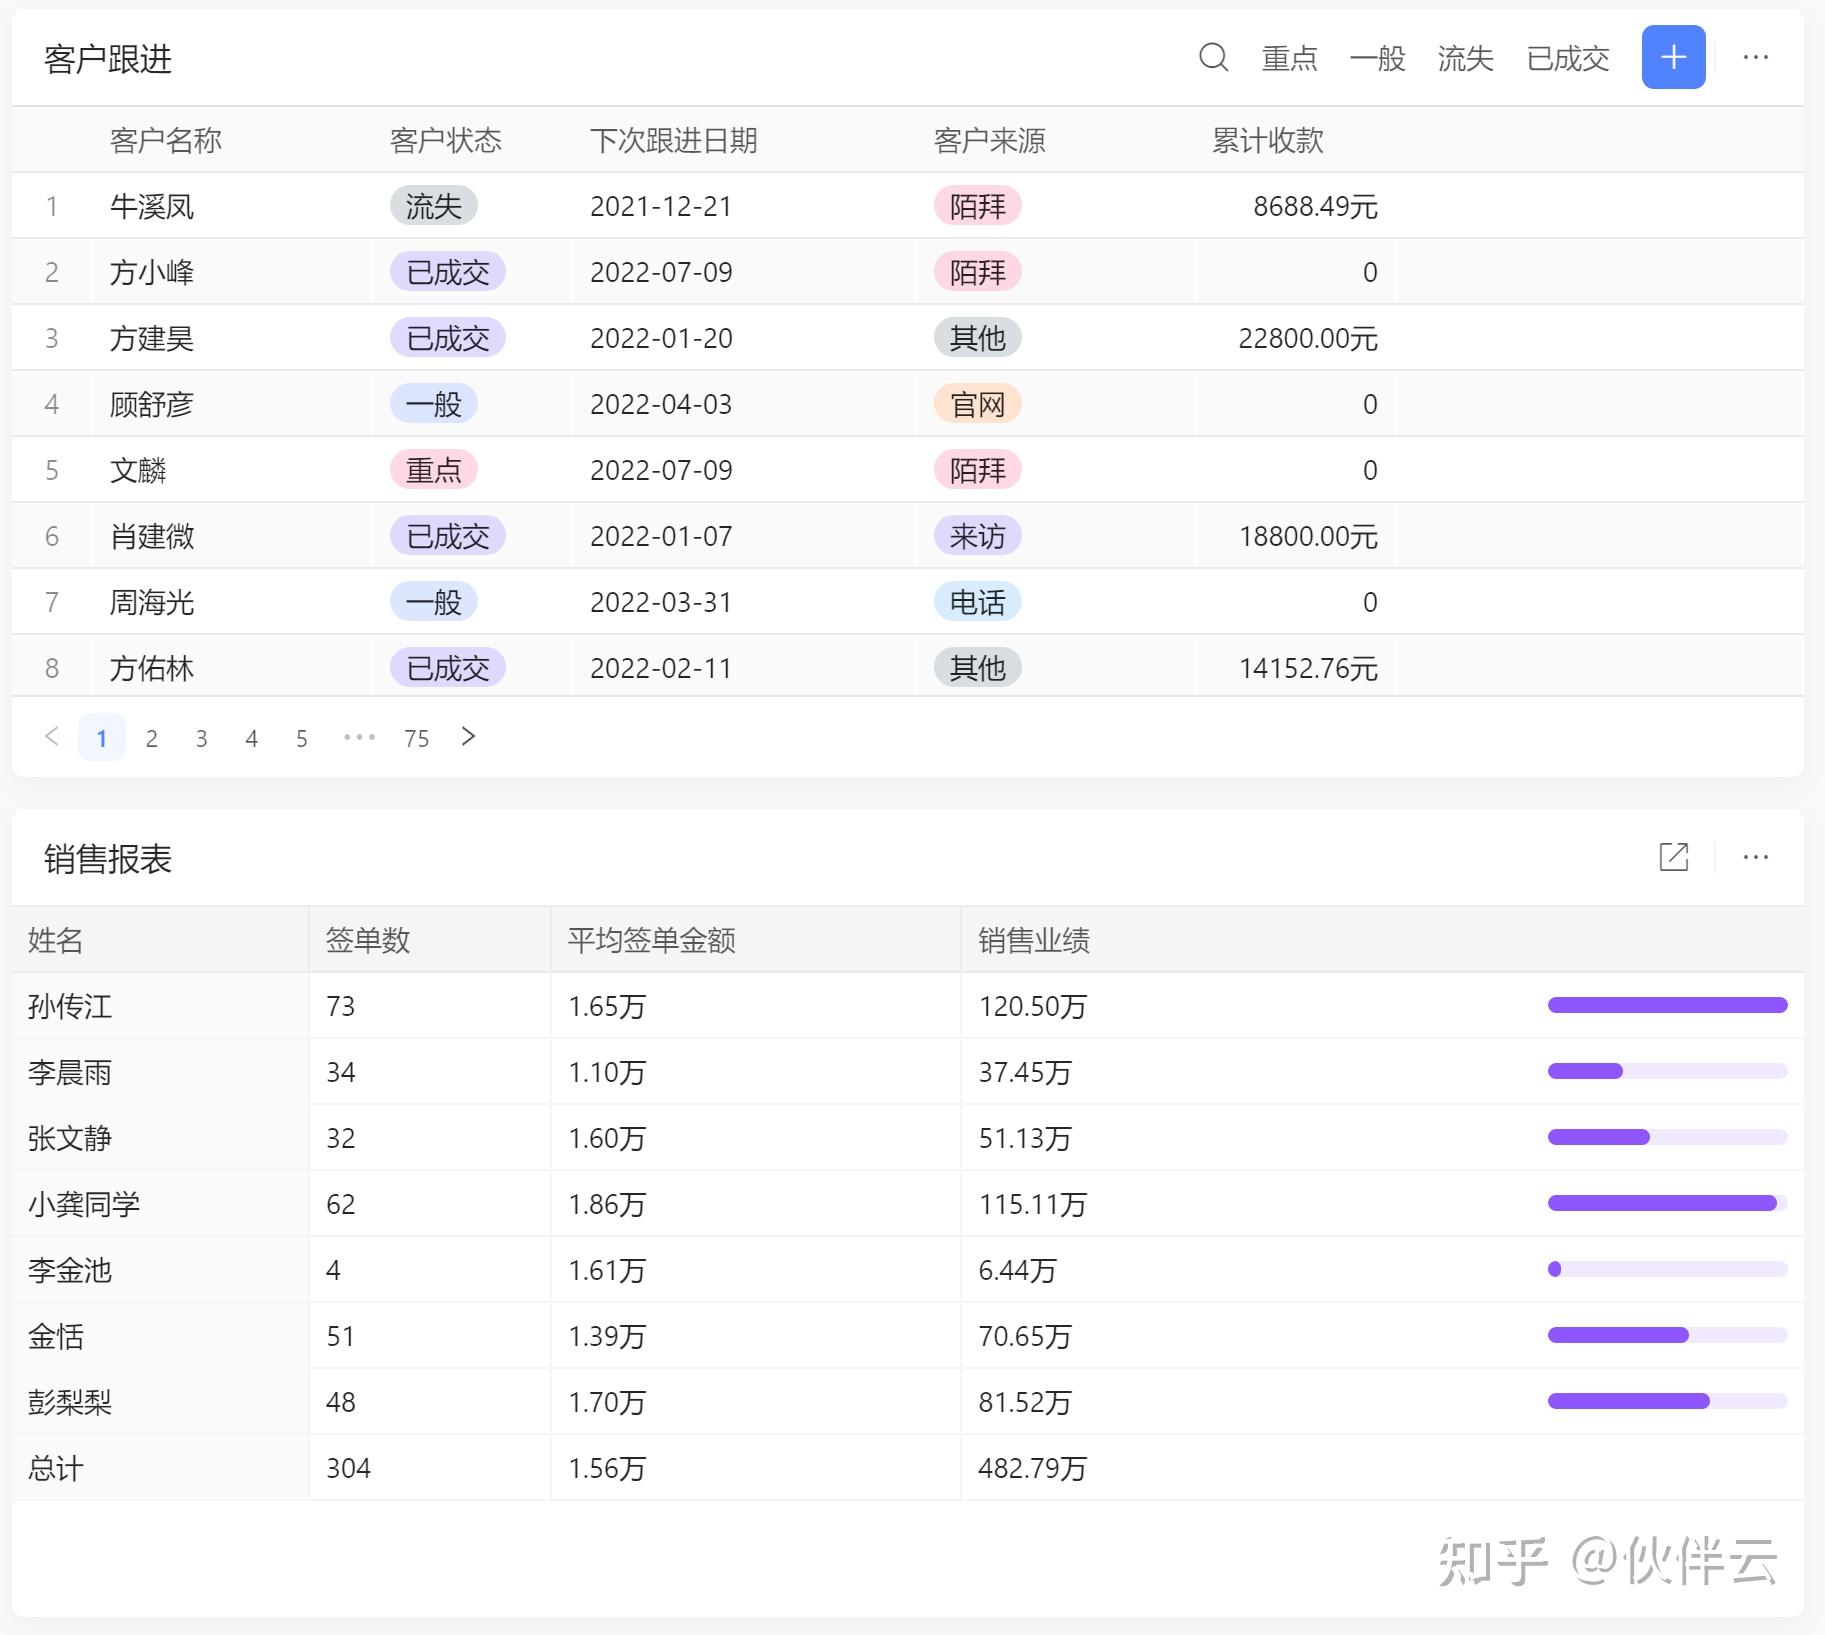The image size is (1825, 1635).
Task: Jump to page 4
Action: coord(252,738)
